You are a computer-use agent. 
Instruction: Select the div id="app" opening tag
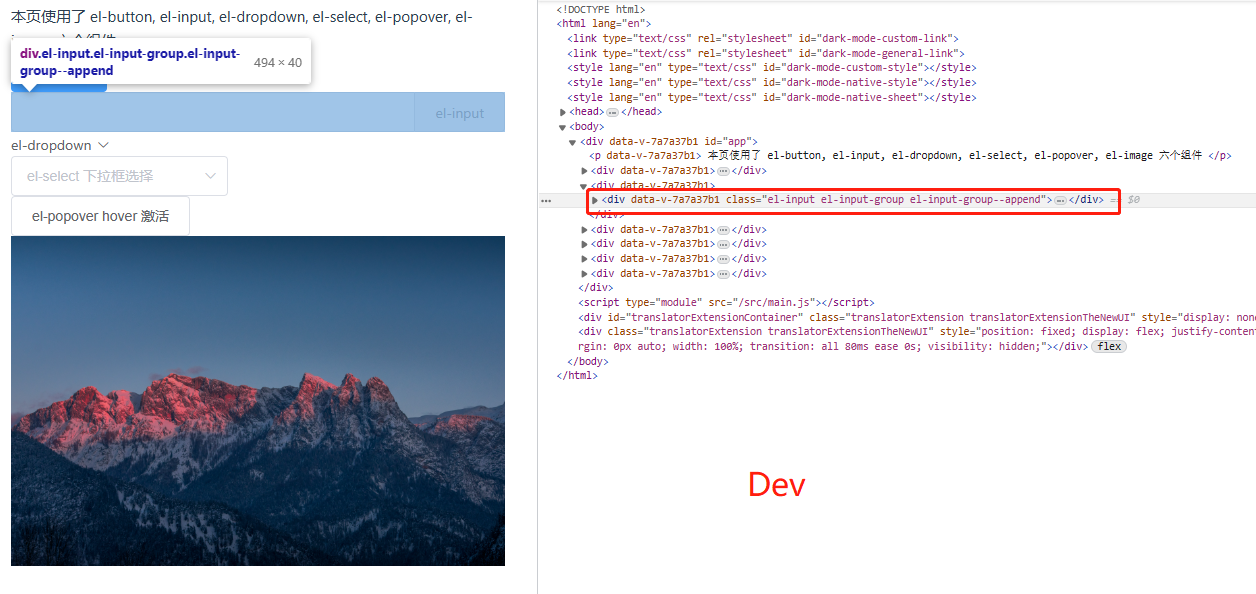[669, 141]
